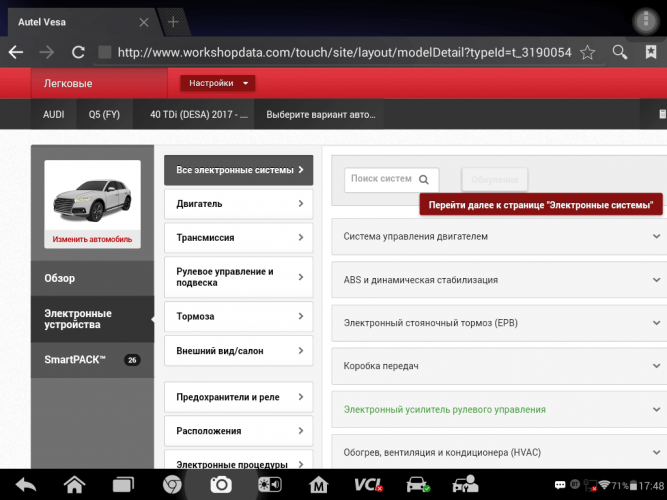This screenshot has height=500, width=667.
Task: Take a screenshot with camera icon
Action: click(x=221, y=484)
